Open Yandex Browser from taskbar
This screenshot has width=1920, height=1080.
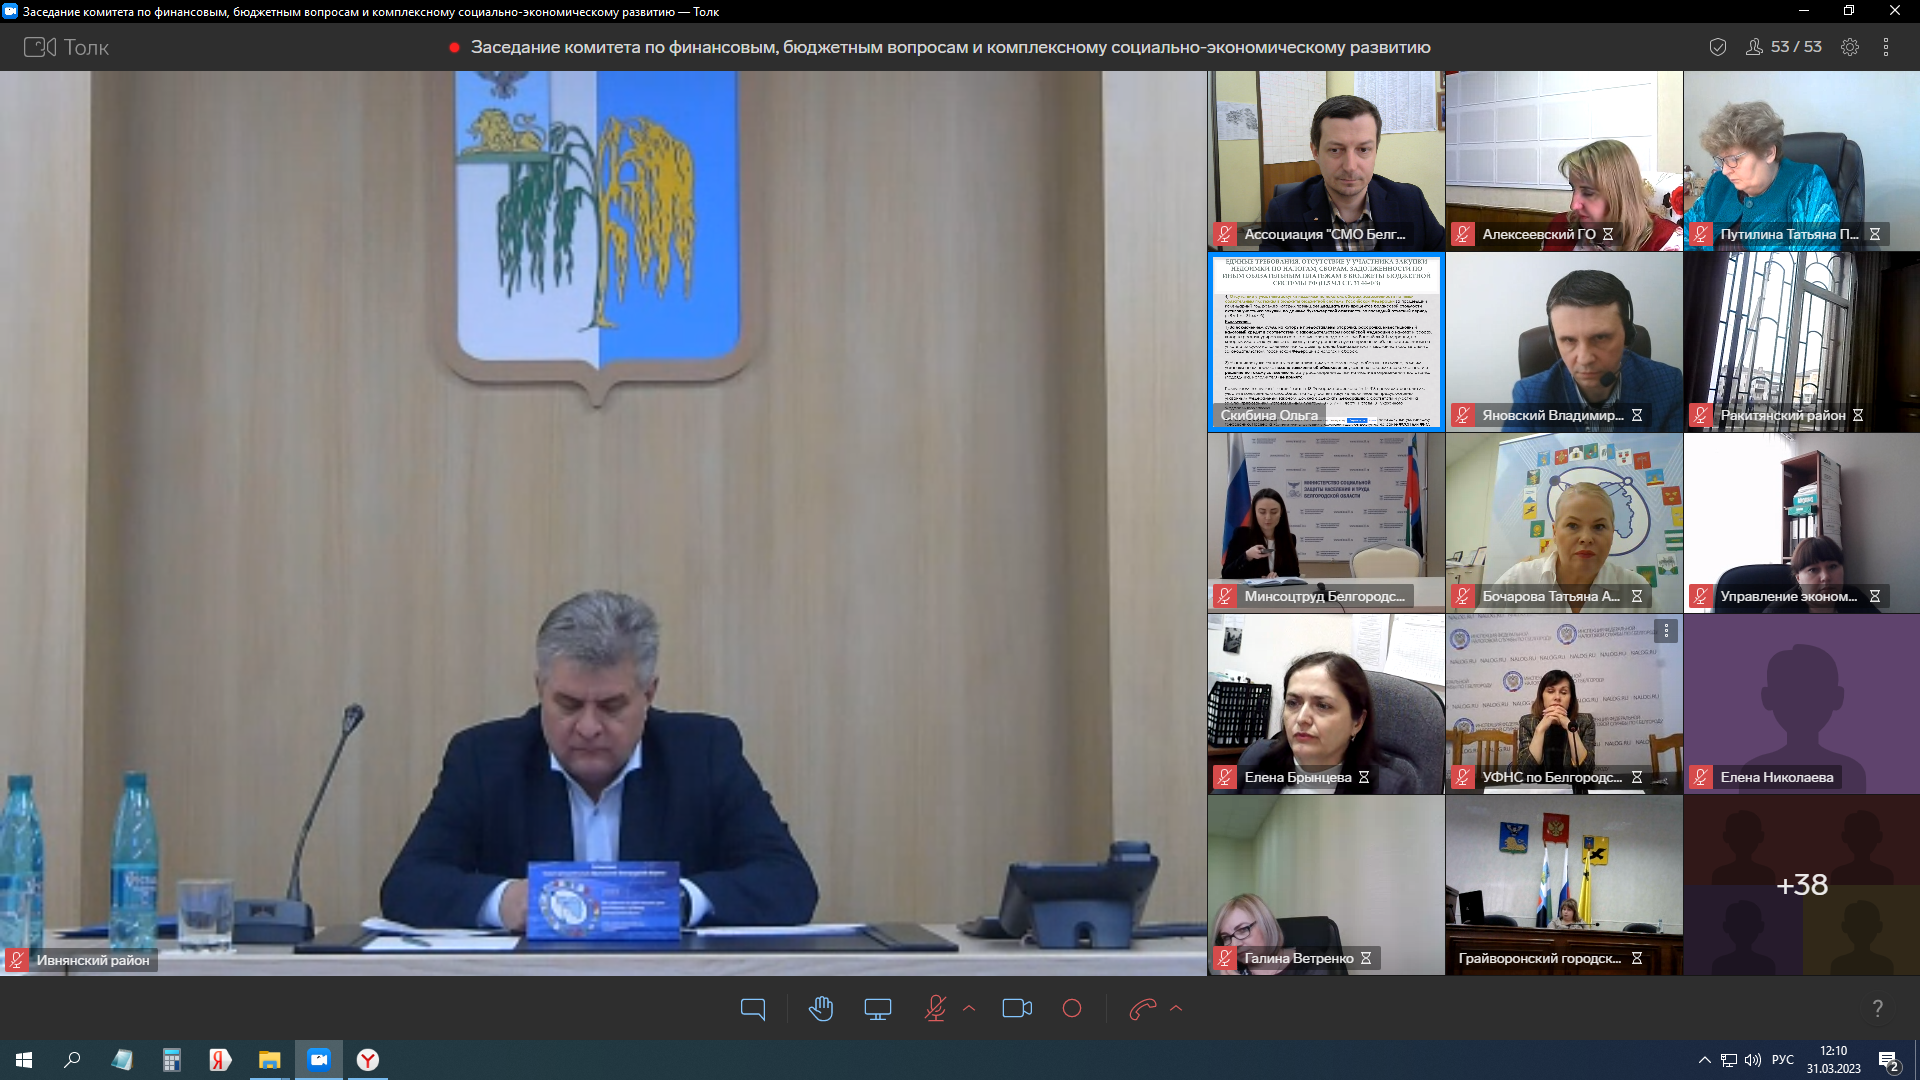point(368,1060)
